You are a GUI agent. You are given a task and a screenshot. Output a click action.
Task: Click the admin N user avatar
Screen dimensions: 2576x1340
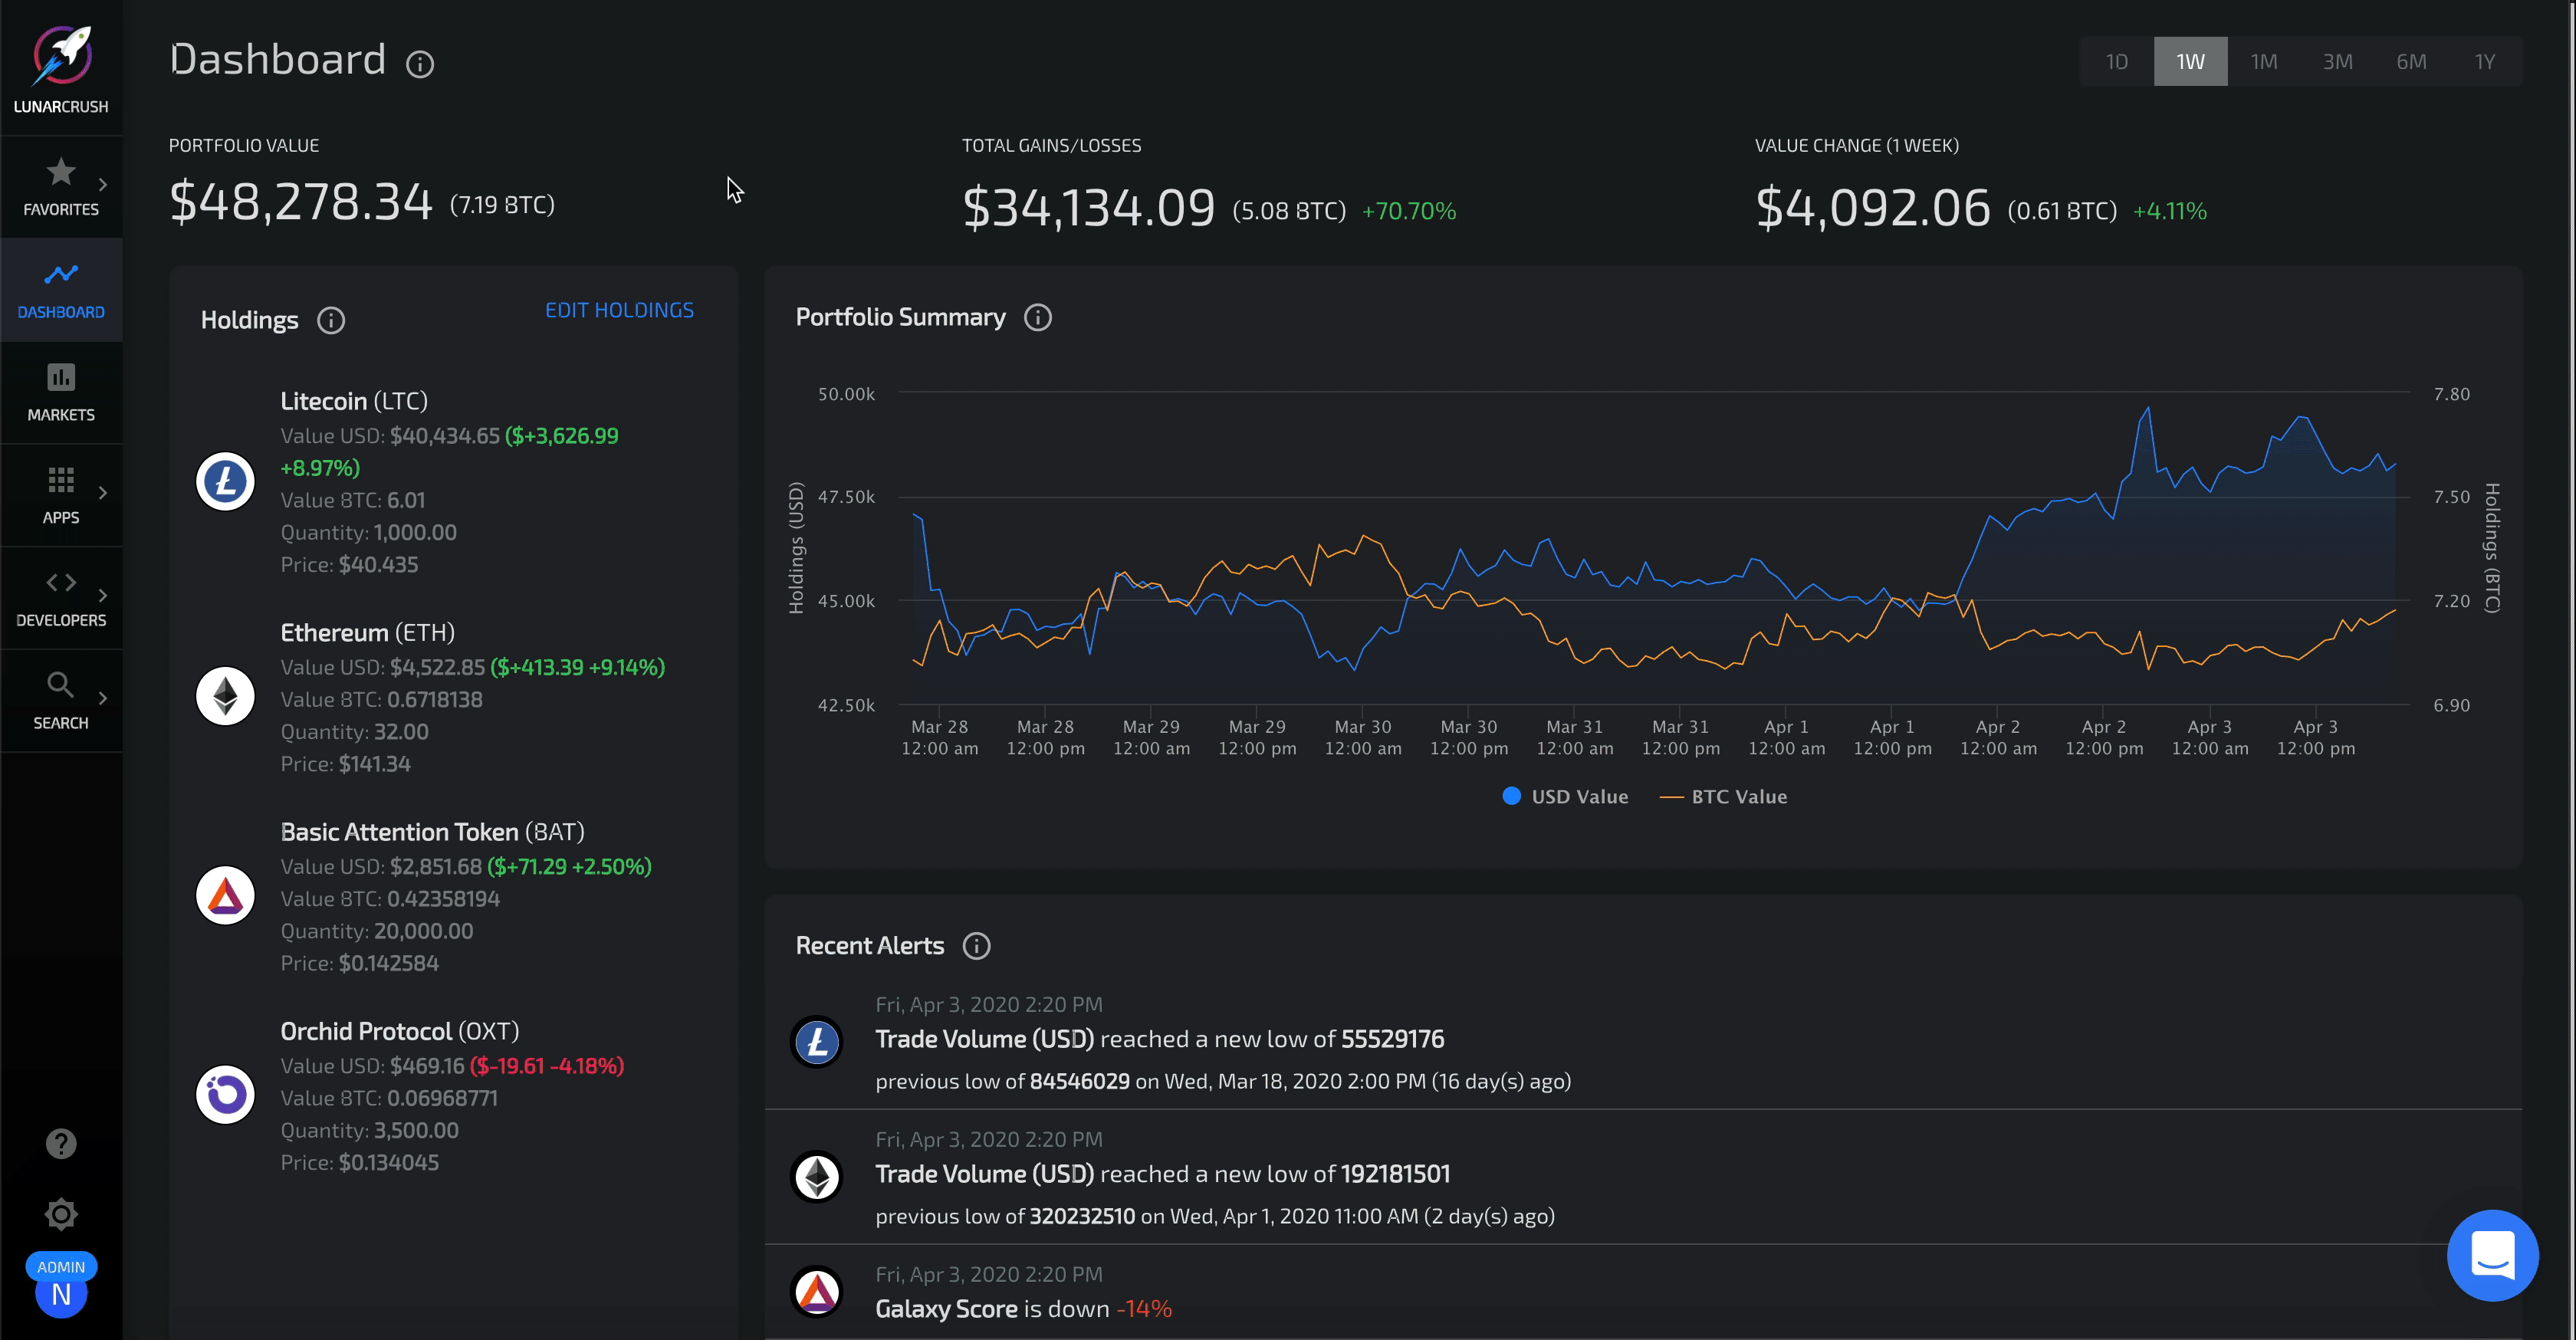click(x=61, y=1295)
